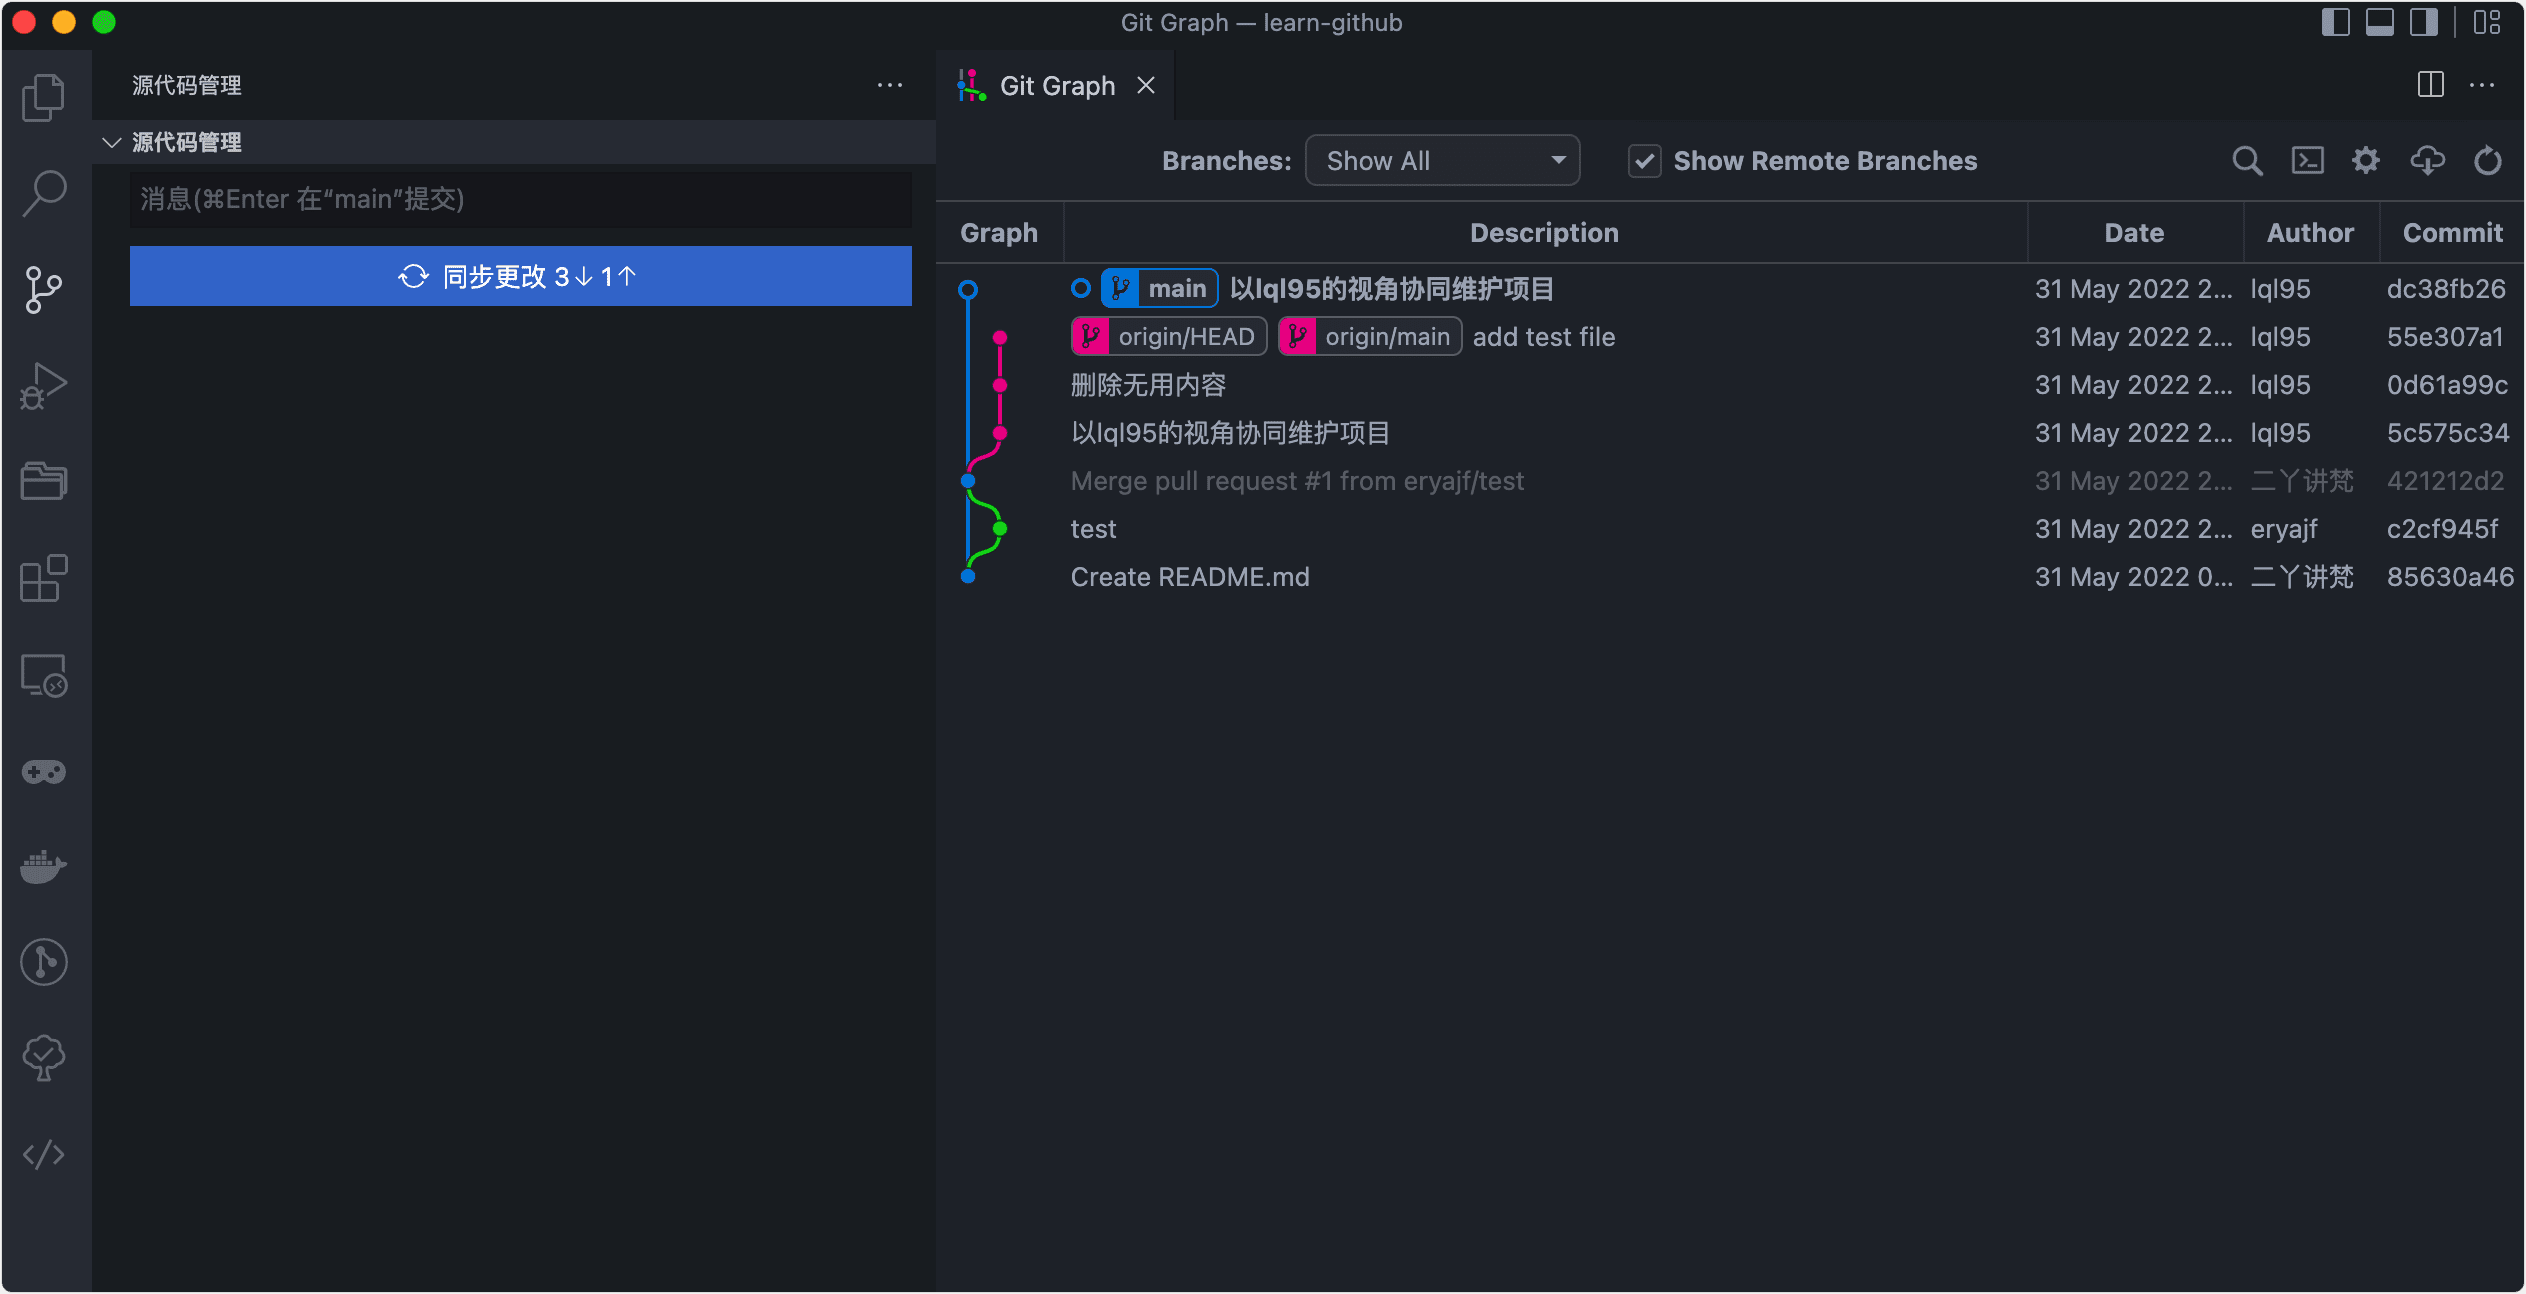
Task: Select the '删除无用内容' commit row
Action: [x=1730, y=385]
